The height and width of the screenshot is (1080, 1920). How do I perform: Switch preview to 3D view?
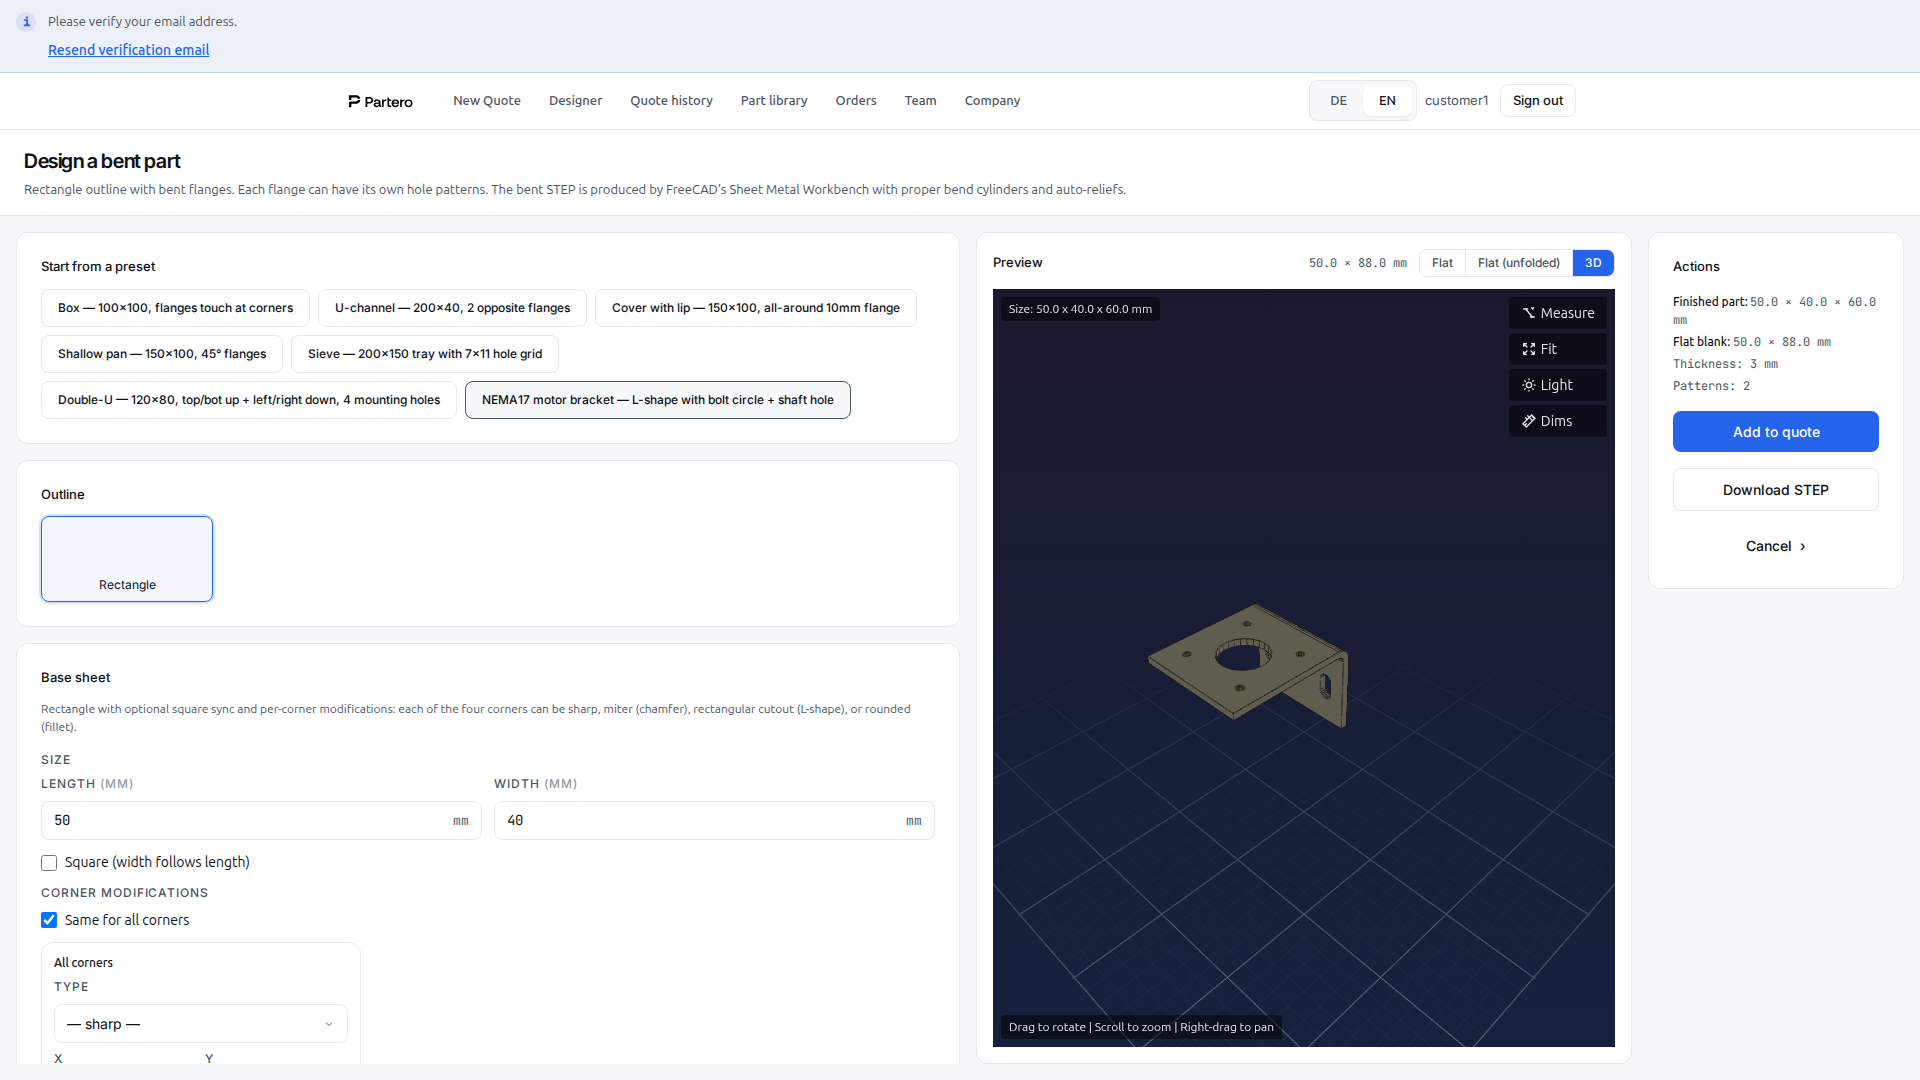coord(1593,263)
